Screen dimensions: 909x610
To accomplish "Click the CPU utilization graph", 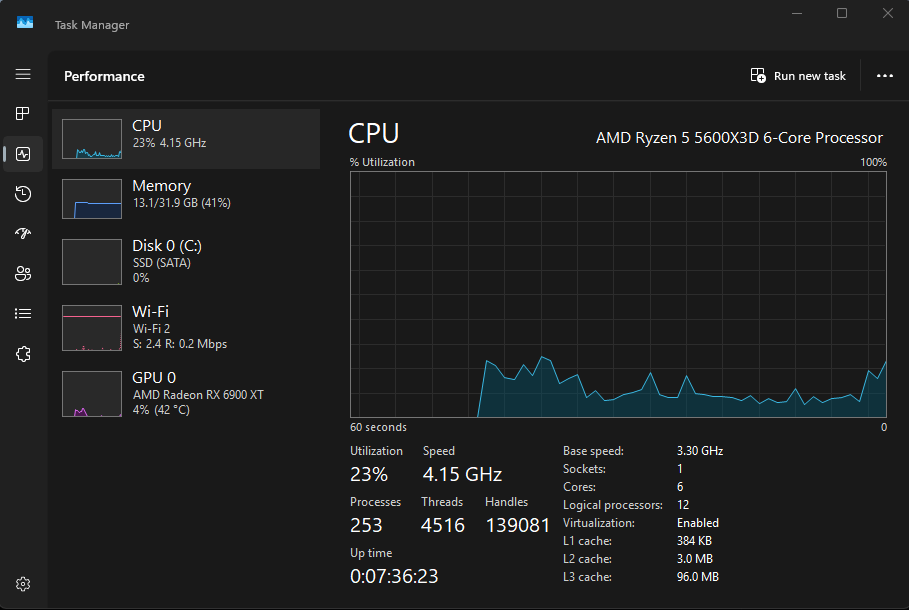I will coord(618,295).
